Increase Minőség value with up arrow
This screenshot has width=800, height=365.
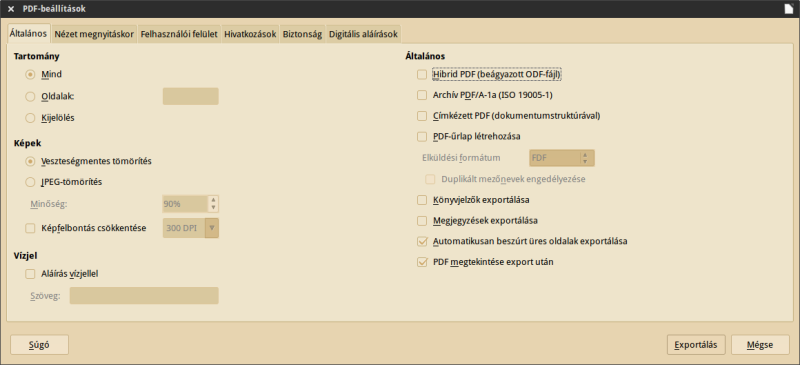[x=213, y=200]
